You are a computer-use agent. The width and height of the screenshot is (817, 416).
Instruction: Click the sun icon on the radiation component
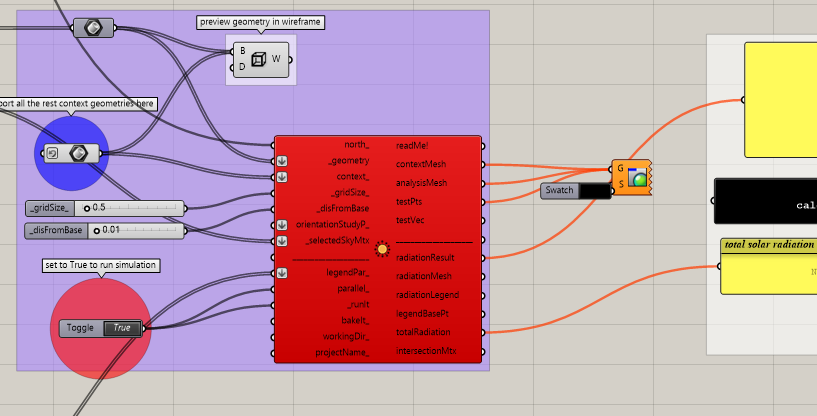point(381,250)
